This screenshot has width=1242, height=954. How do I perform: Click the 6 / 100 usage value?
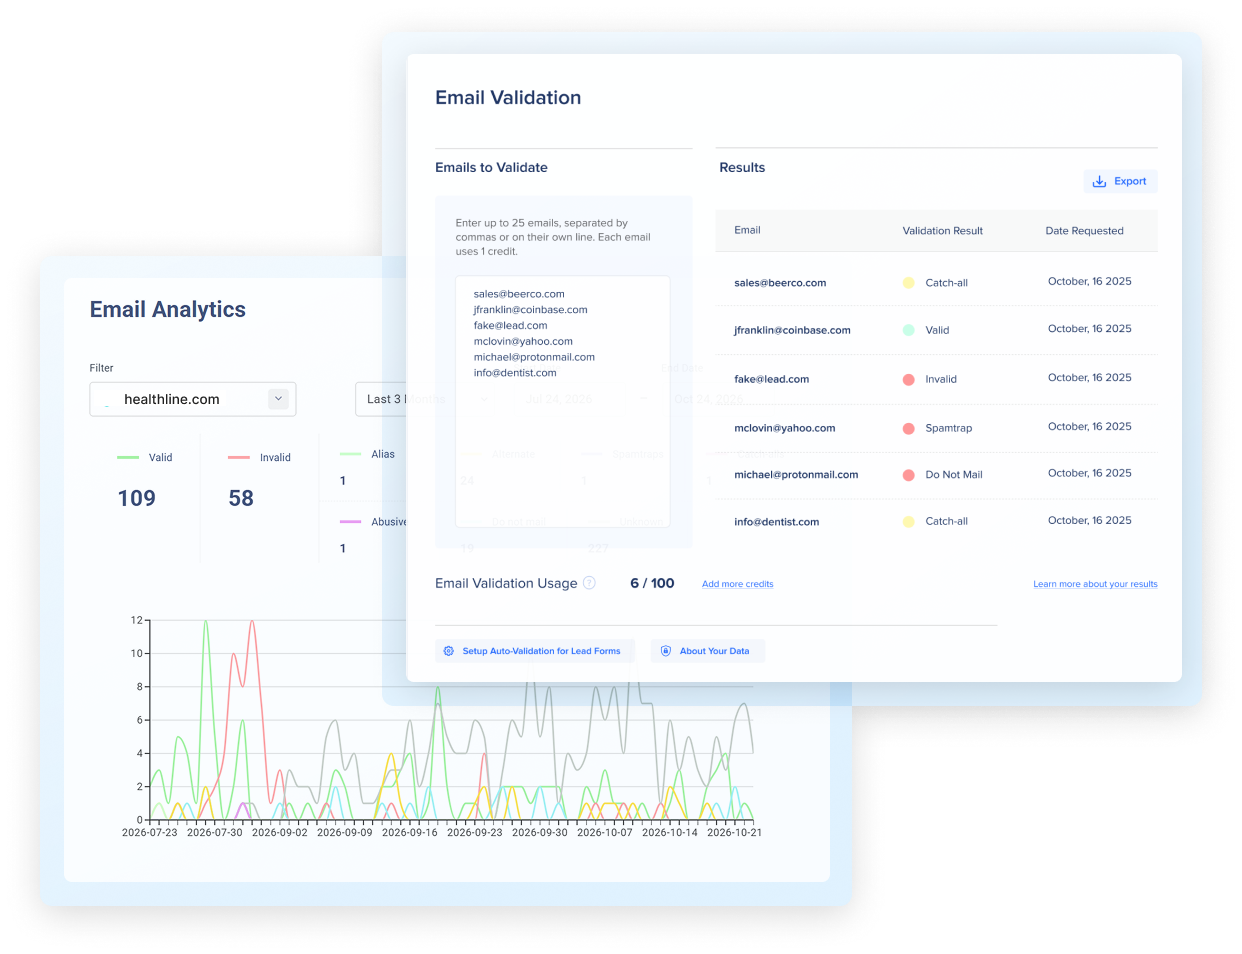coord(652,583)
